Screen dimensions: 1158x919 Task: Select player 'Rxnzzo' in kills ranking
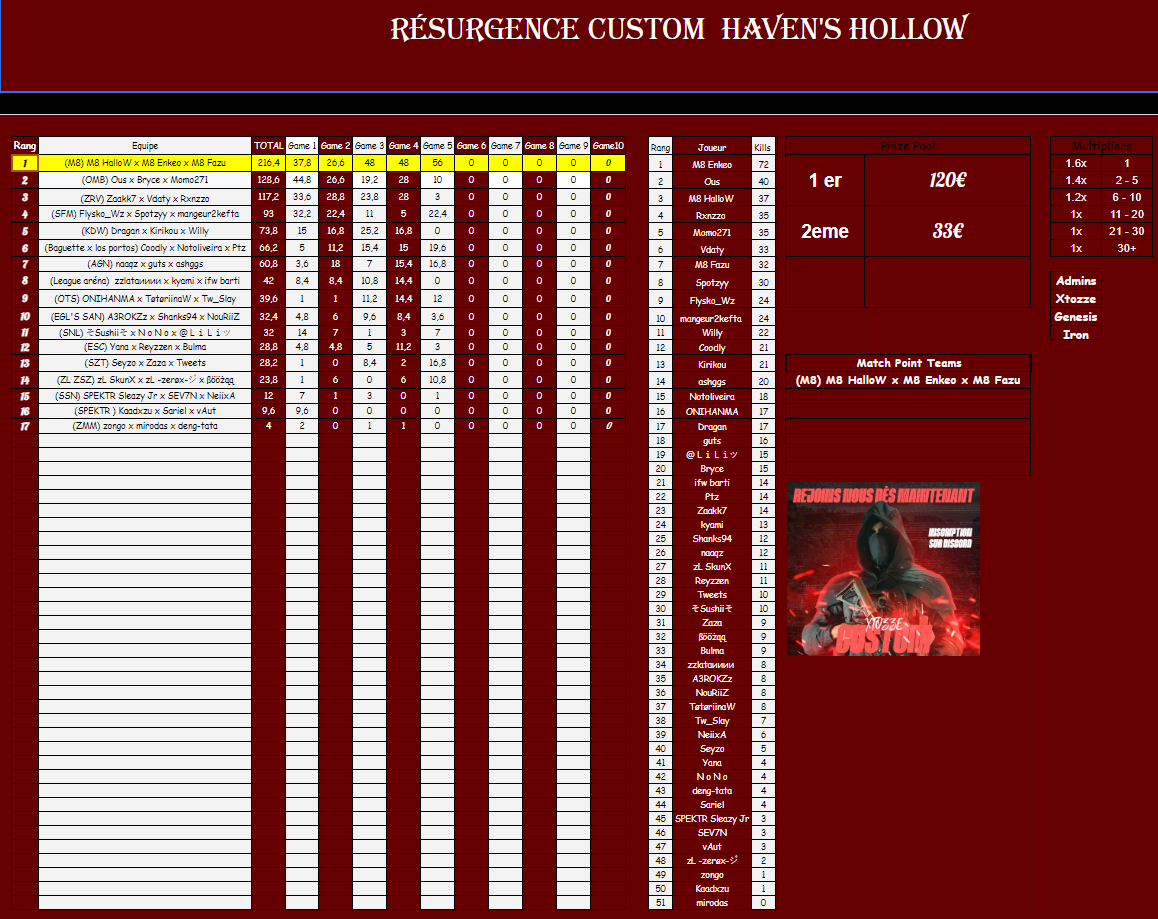(712, 215)
